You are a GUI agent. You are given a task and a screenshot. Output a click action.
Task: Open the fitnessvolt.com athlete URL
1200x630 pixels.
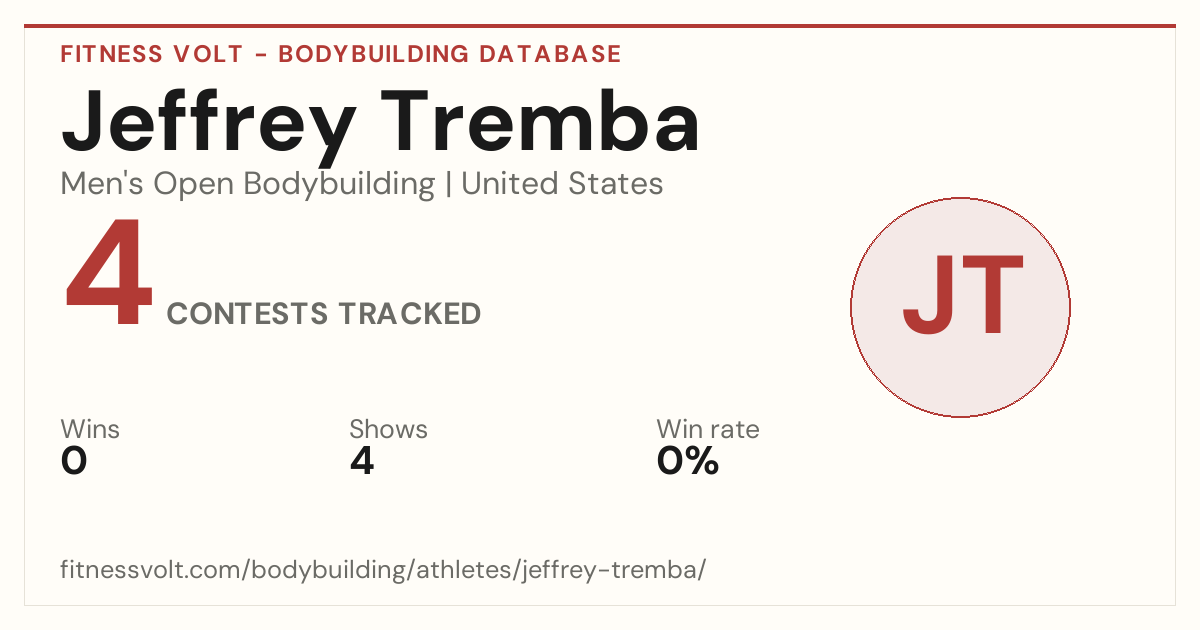point(384,570)
